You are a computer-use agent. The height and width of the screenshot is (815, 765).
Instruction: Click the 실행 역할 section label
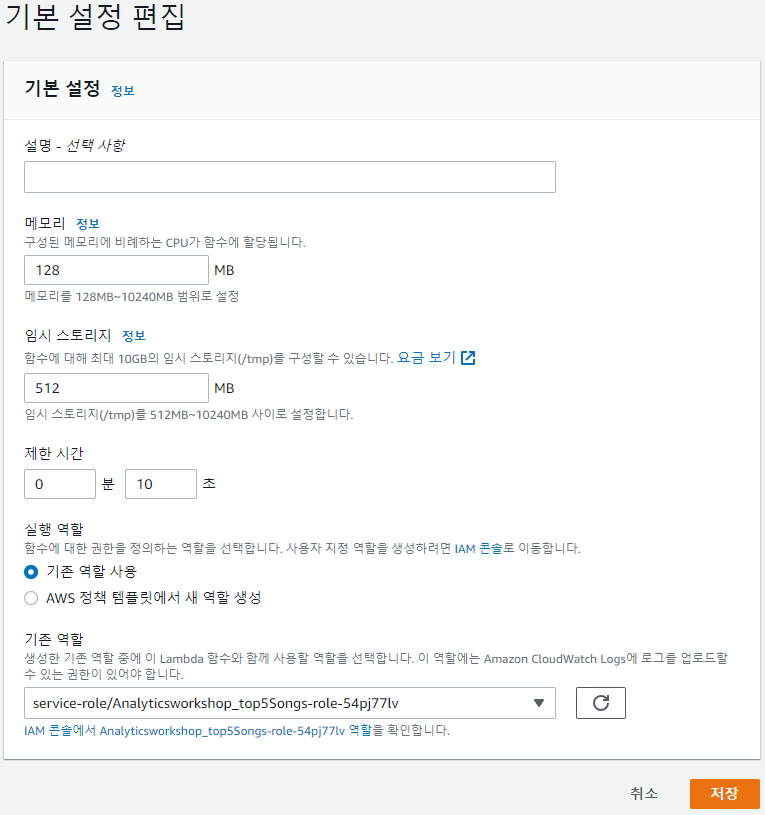(54, 530)
